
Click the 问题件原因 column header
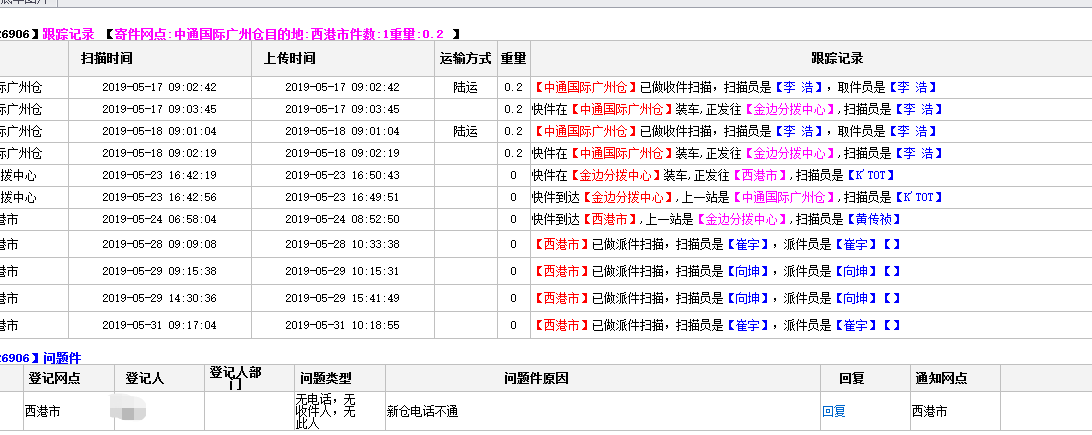point(536,379)
